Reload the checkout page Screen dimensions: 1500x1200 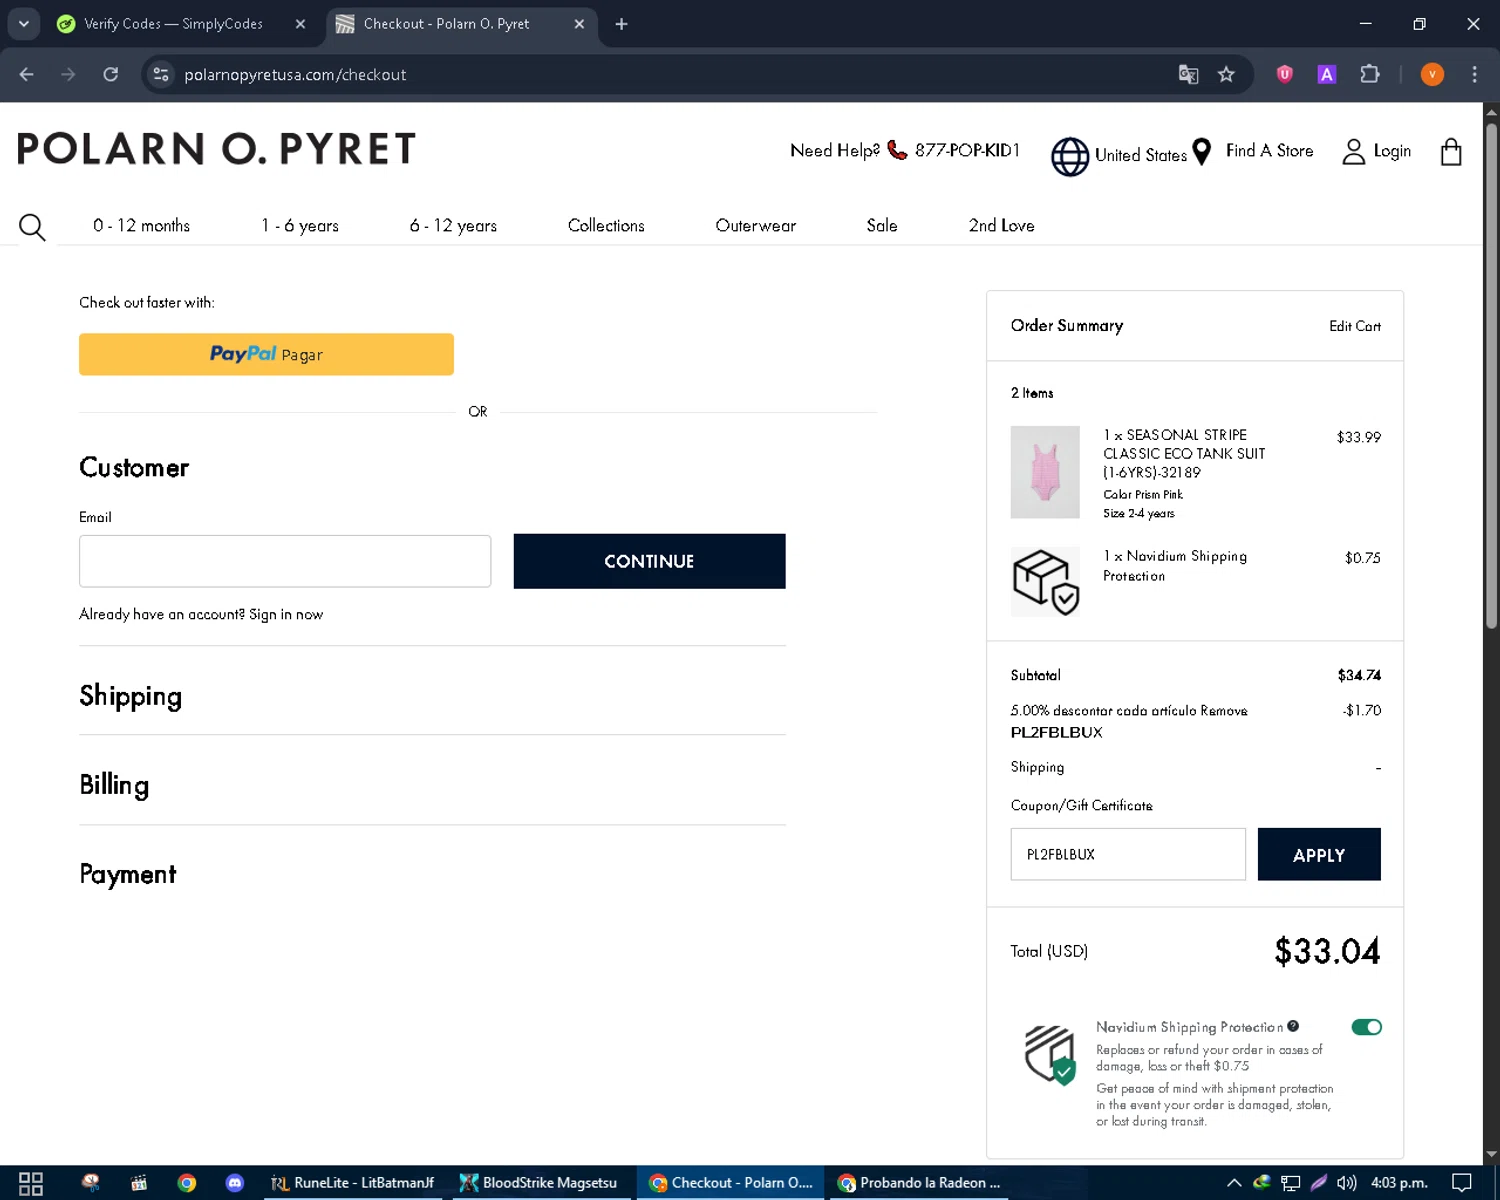tap(111, 74)
